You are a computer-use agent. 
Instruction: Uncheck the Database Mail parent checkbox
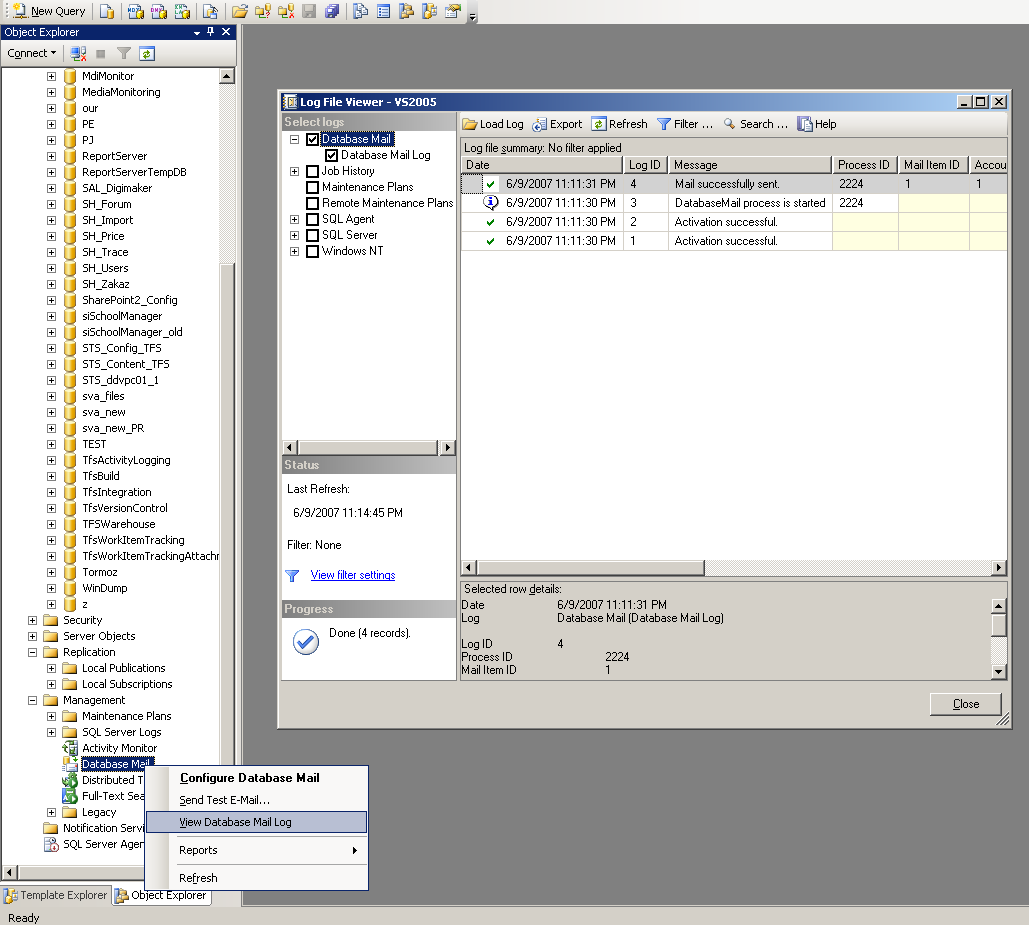[x=312, y=139]
